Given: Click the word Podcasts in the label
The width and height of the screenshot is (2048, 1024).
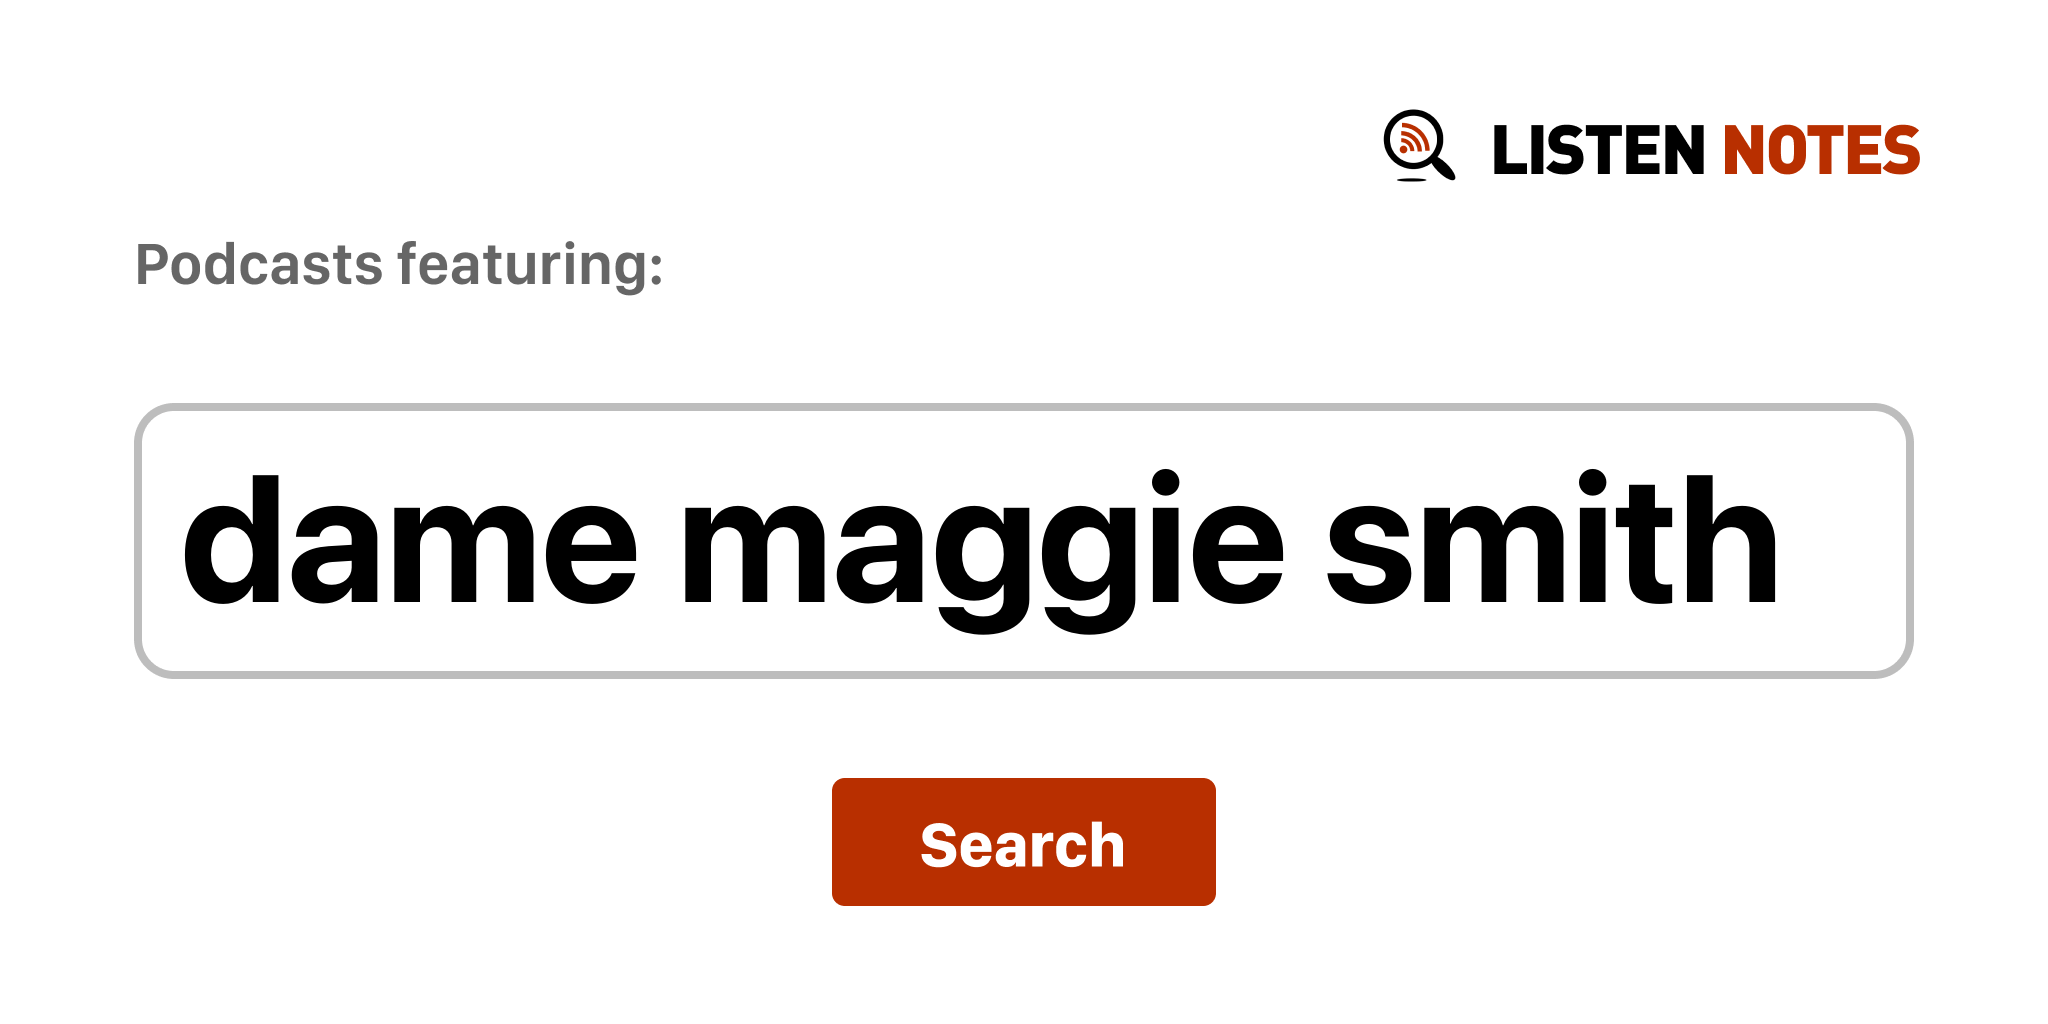Looking at the screenshot, I should [x=260, y=265].
